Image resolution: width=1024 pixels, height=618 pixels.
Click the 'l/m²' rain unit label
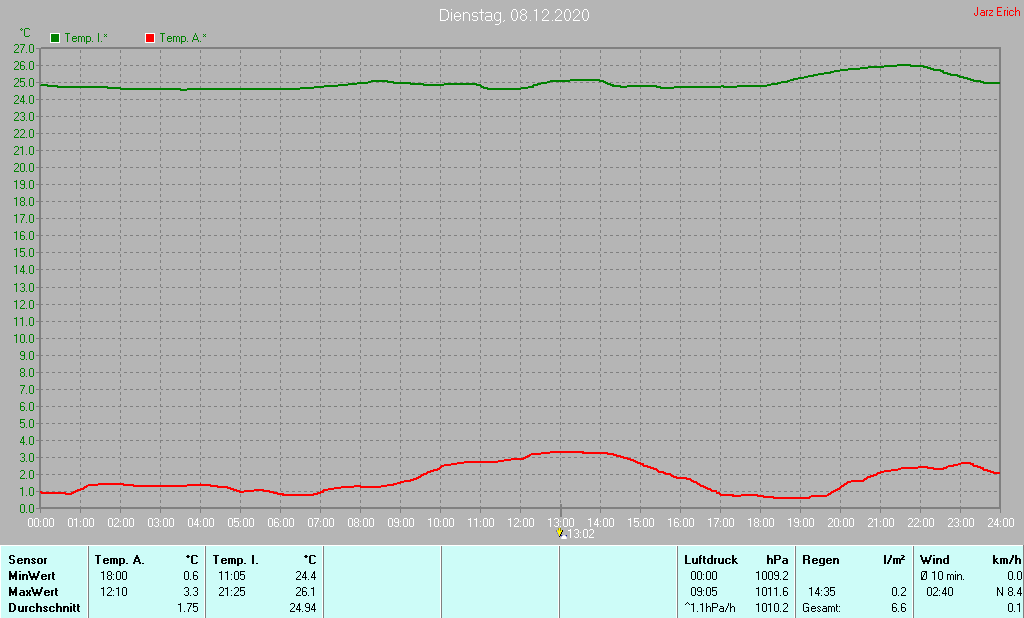[894, 560]
